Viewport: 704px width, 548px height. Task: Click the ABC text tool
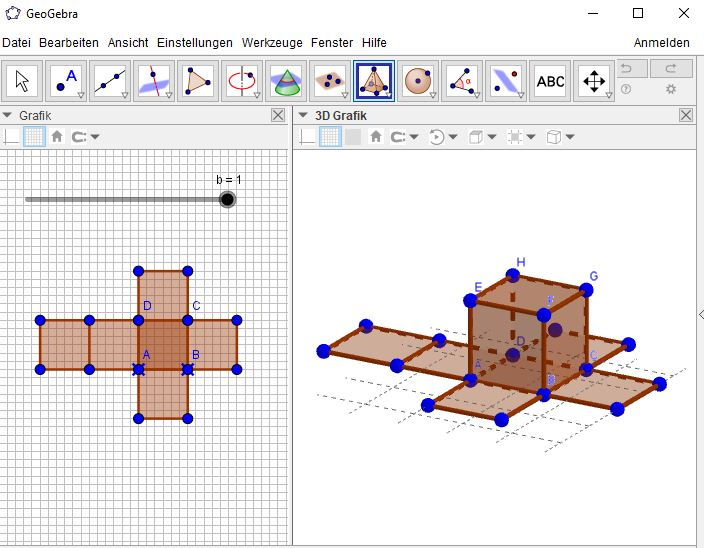[x=550, y=81]
